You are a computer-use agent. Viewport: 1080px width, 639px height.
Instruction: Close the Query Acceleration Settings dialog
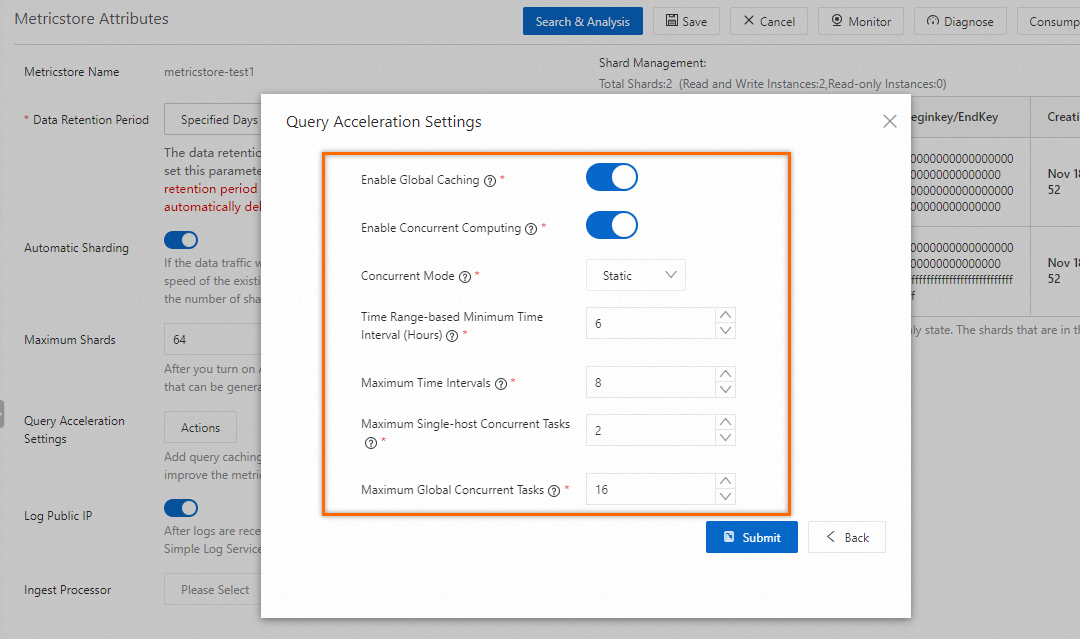890,121
